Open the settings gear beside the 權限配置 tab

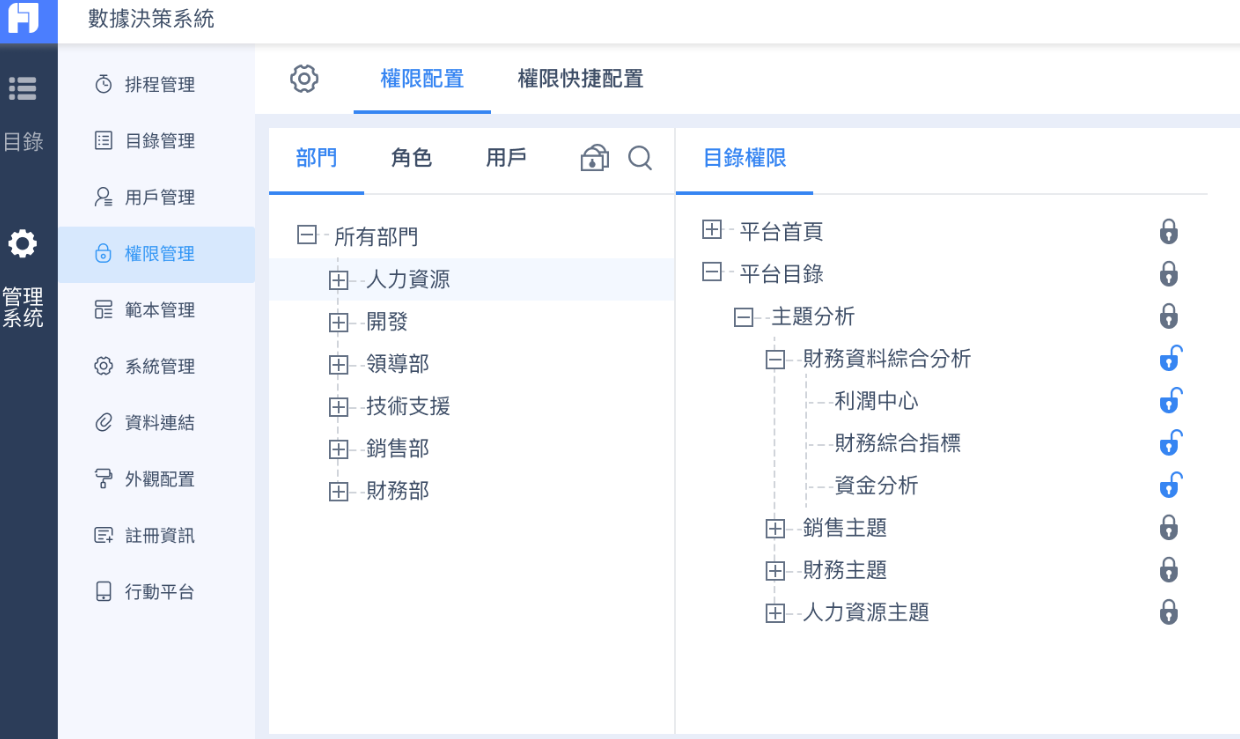[304, 79]
